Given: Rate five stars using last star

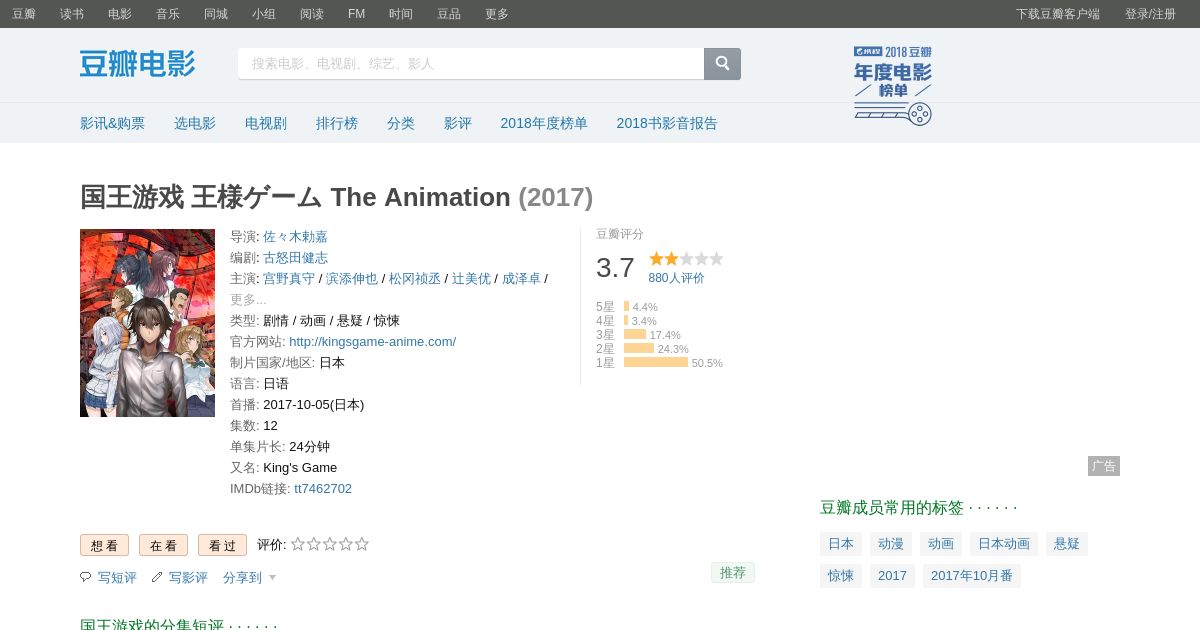Looking at the screenshot, I should 362,544.
